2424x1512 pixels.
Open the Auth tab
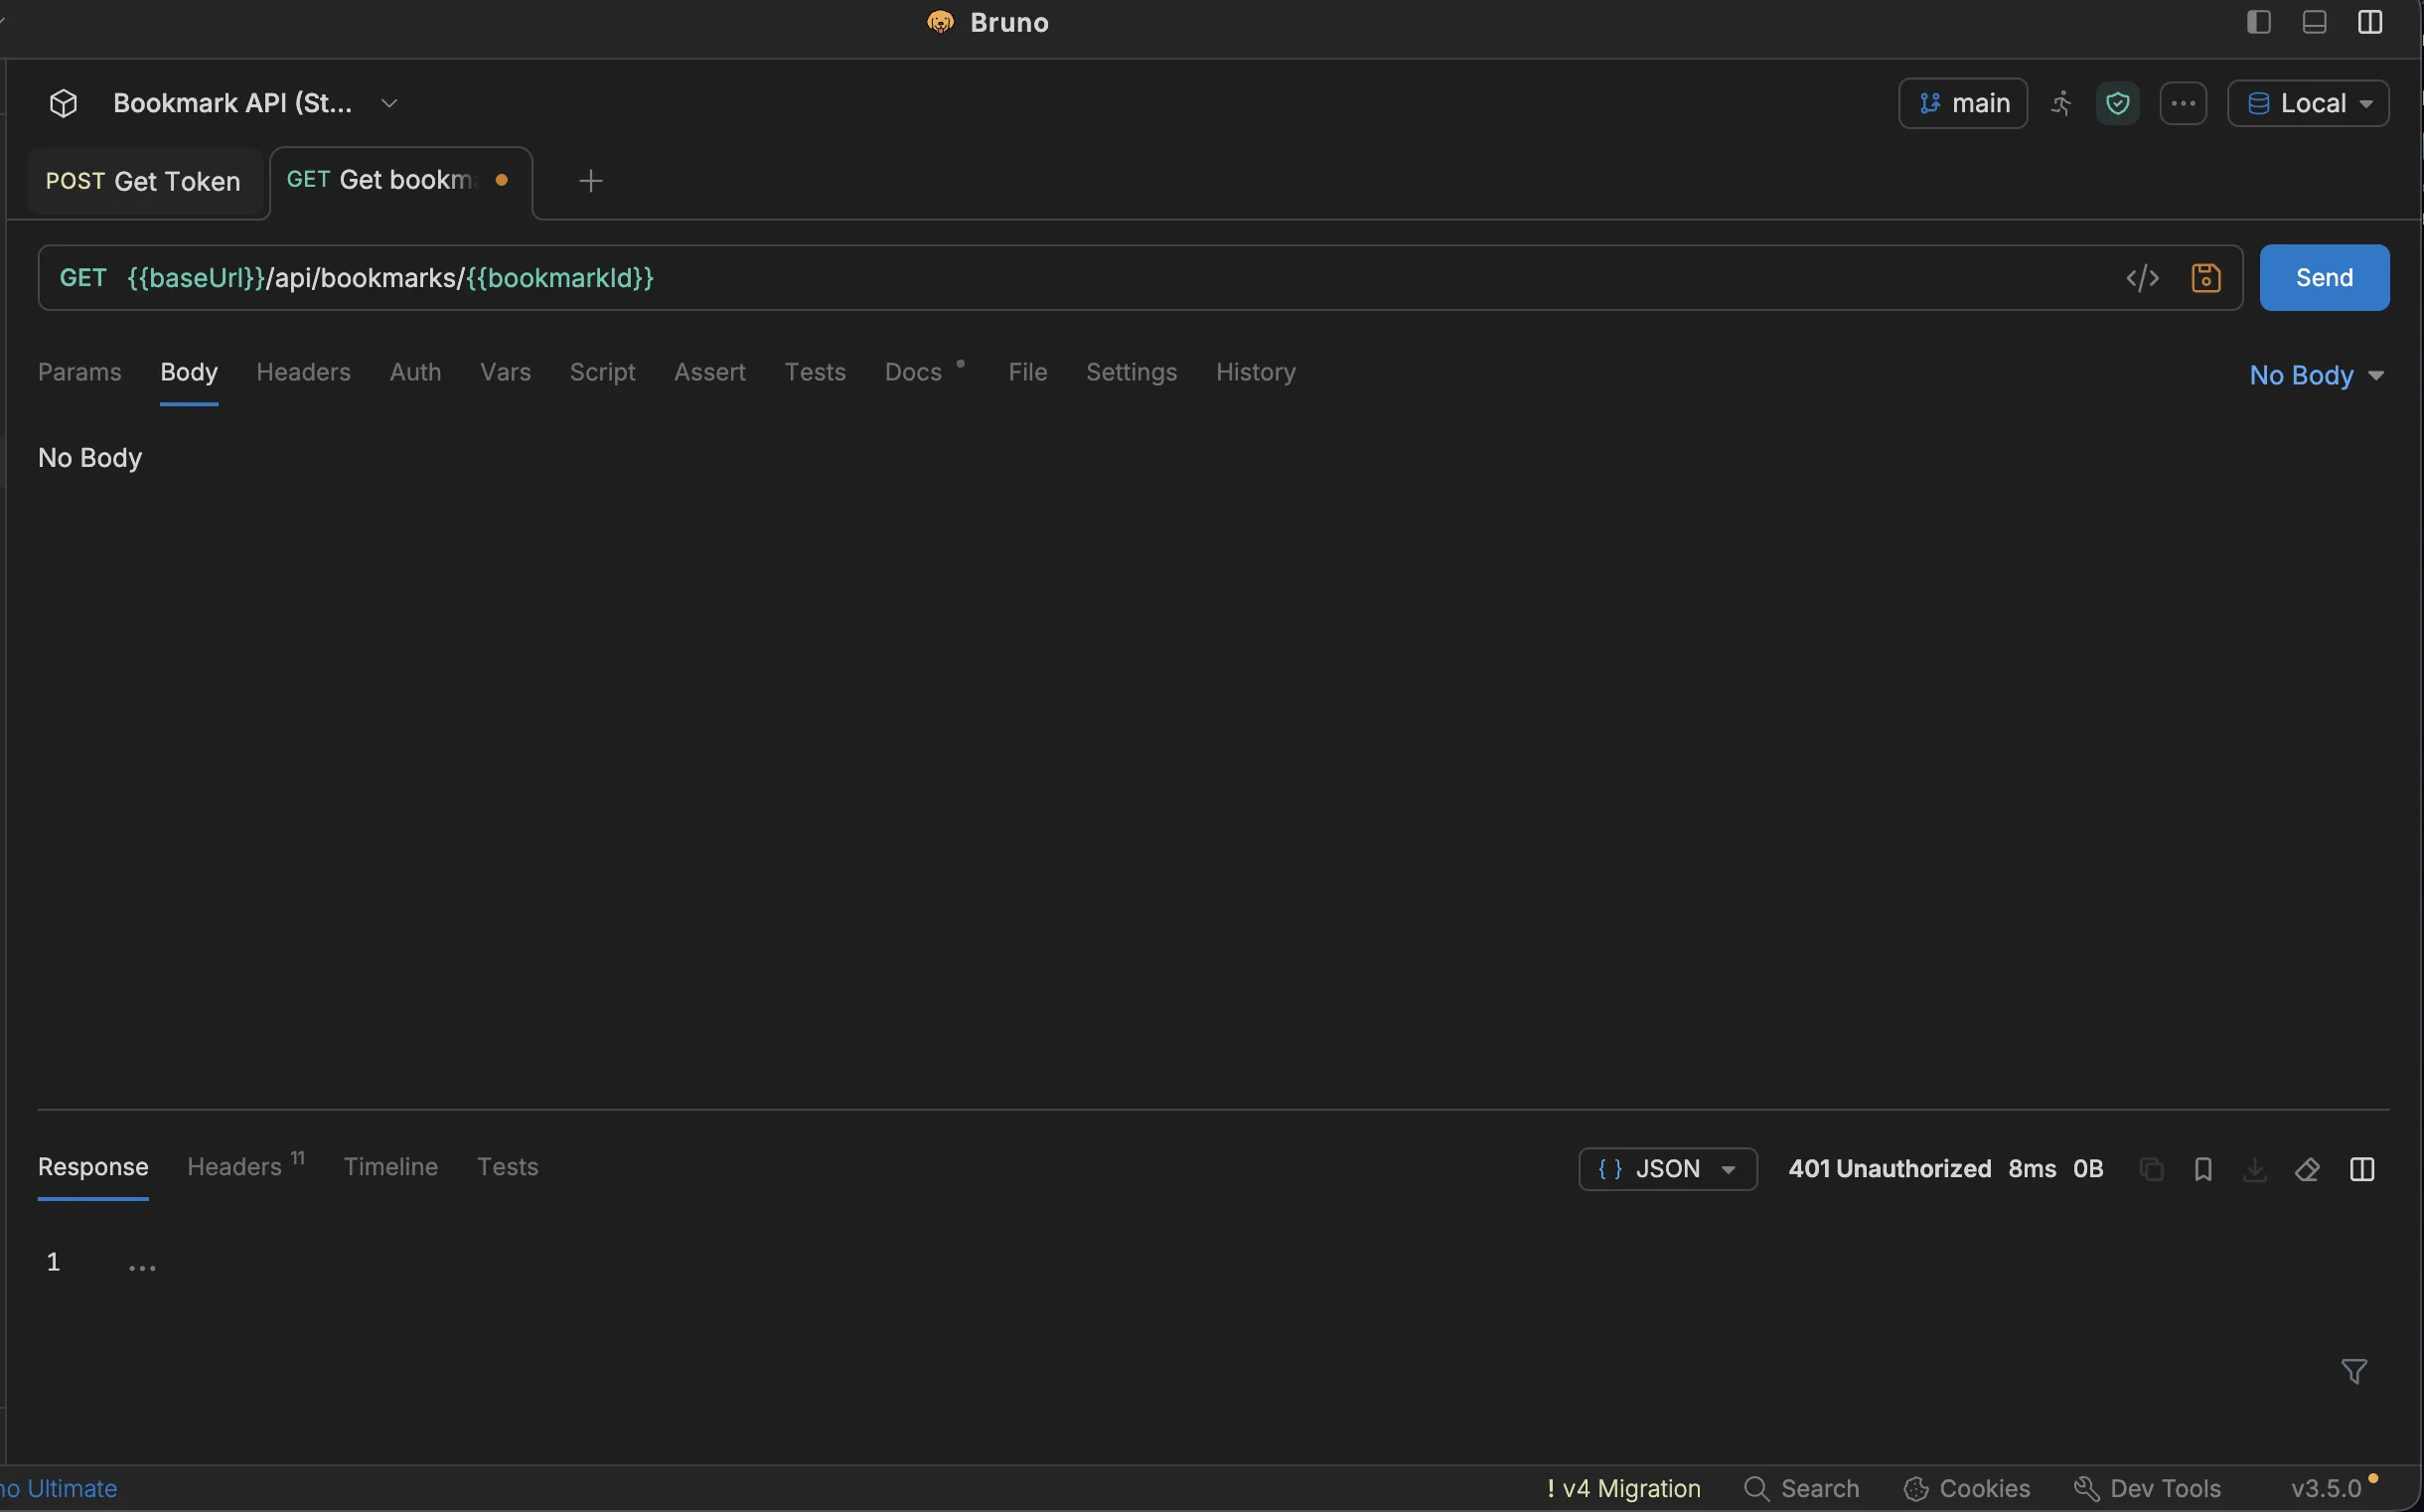pos(415,372)
